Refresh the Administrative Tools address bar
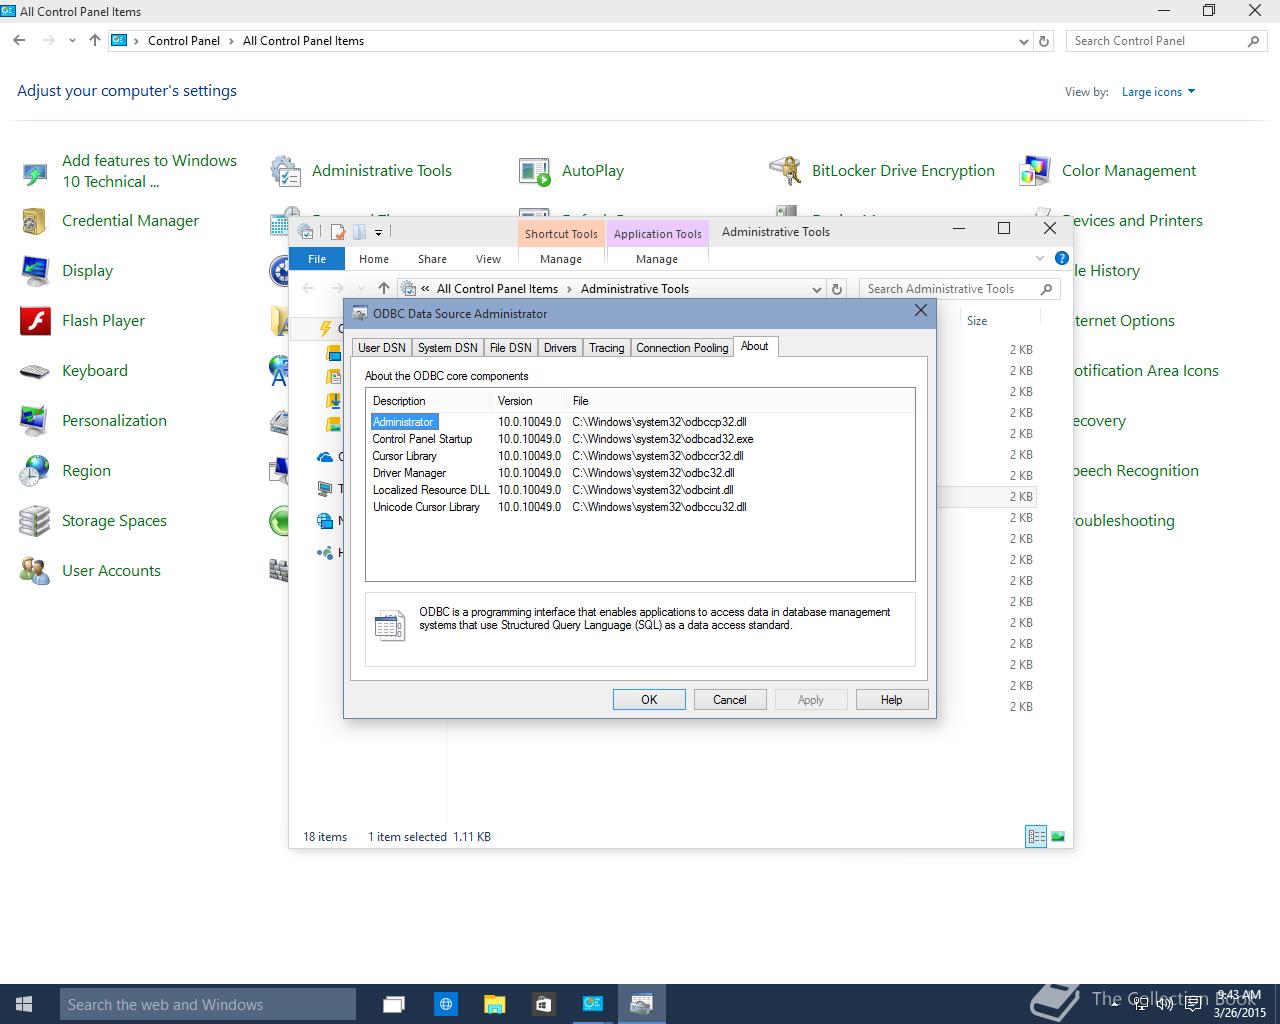This screenshot has width=1280, height=1024. (x=838, y=289)
